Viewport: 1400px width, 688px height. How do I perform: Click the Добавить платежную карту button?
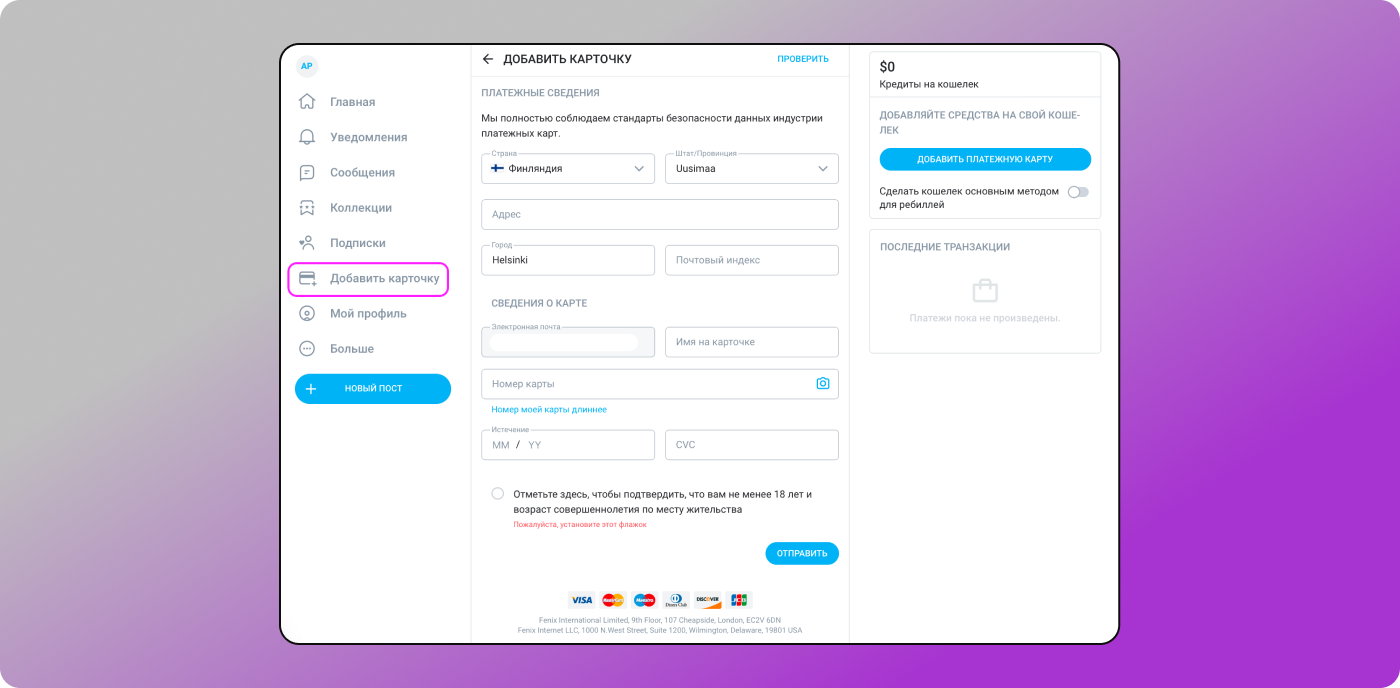pyautogui.click(x=985, y=159)
